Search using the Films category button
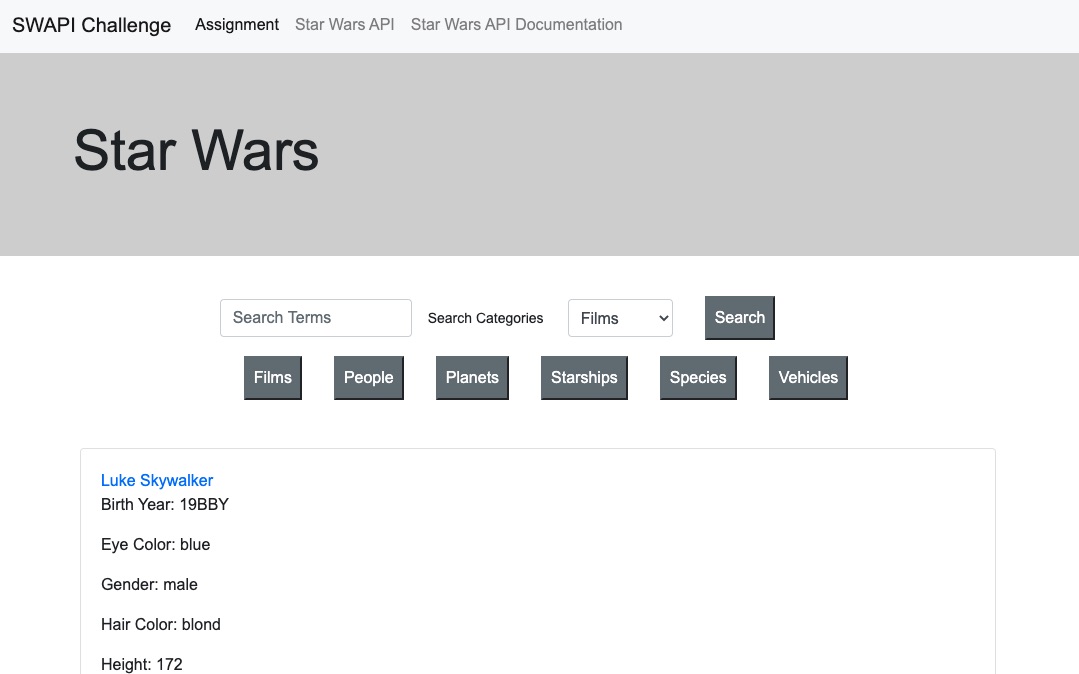 272,377
